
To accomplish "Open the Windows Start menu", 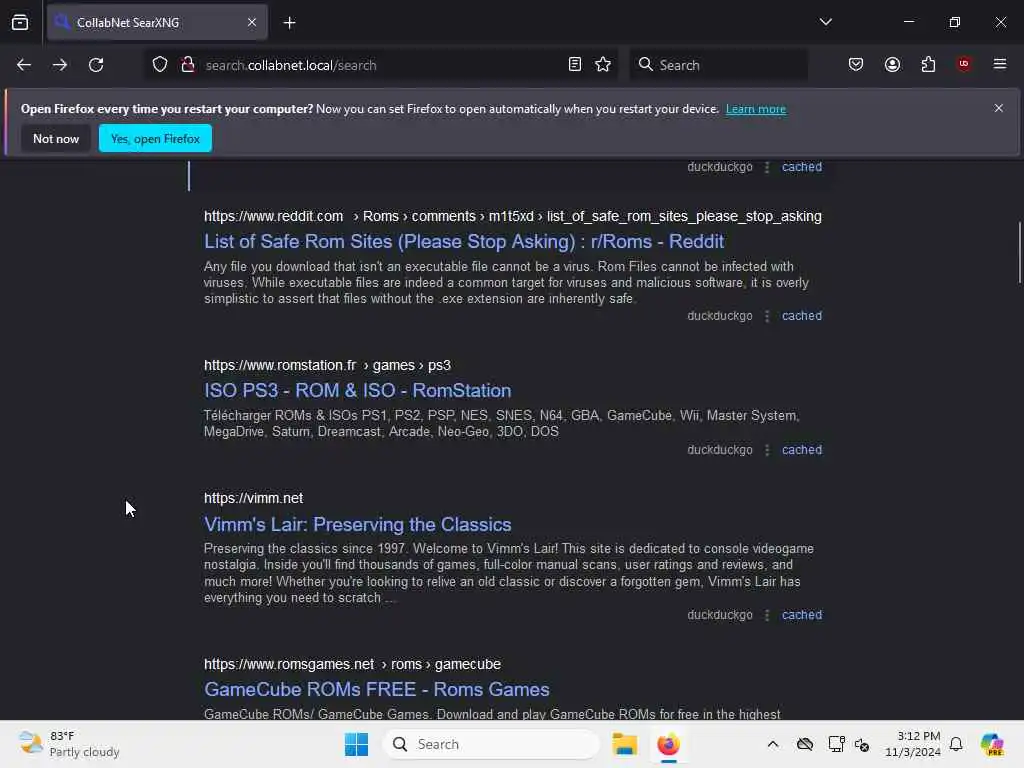I will tap(357, 744).
